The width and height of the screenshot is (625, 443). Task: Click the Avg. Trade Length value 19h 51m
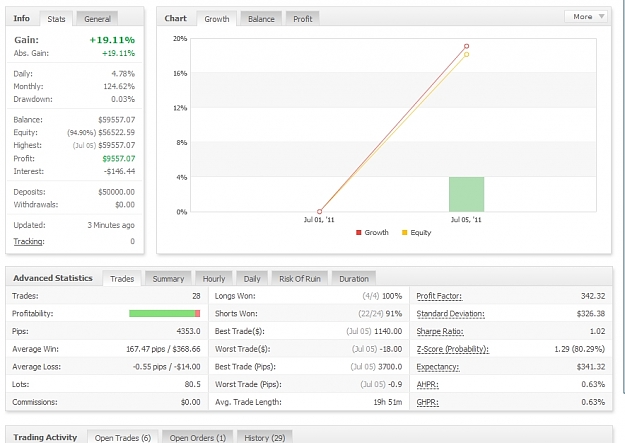coord(387,402)
